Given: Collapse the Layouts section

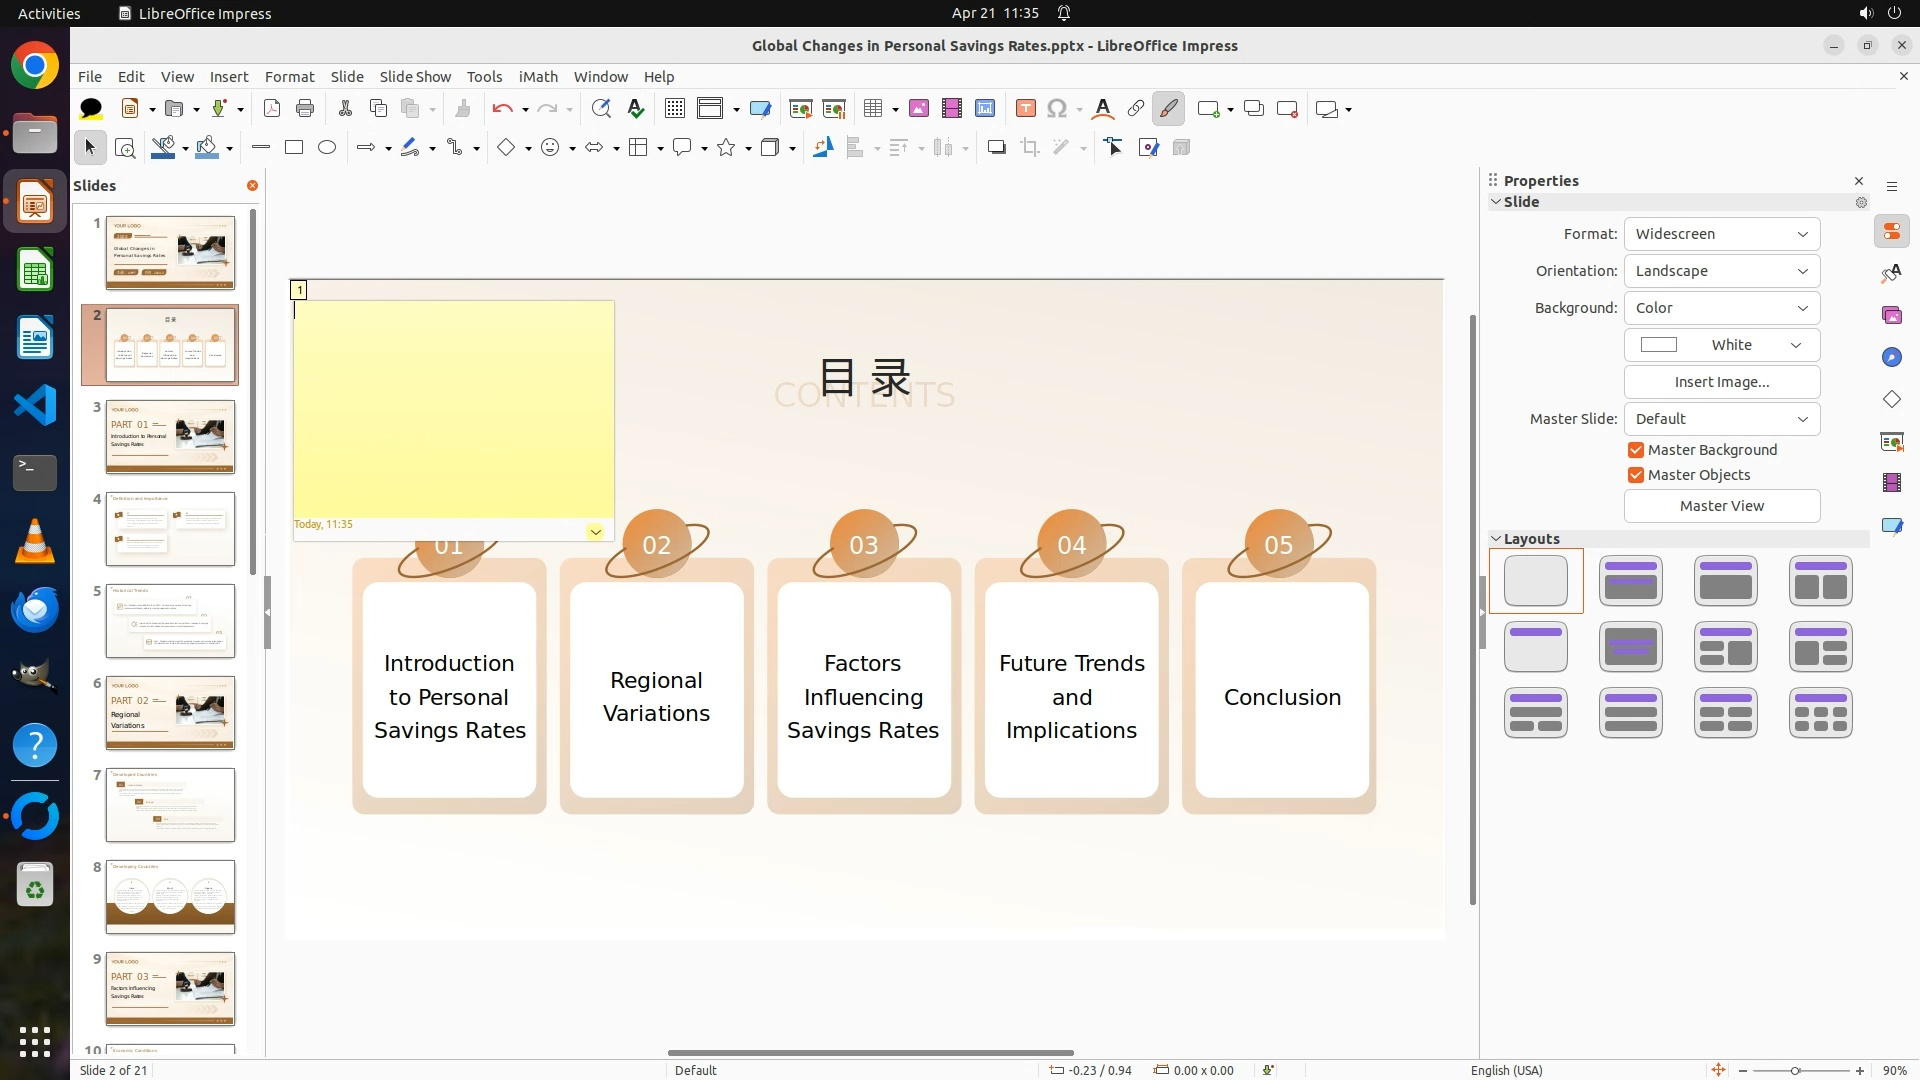Looking at the screenshot, I should 1496,539.
